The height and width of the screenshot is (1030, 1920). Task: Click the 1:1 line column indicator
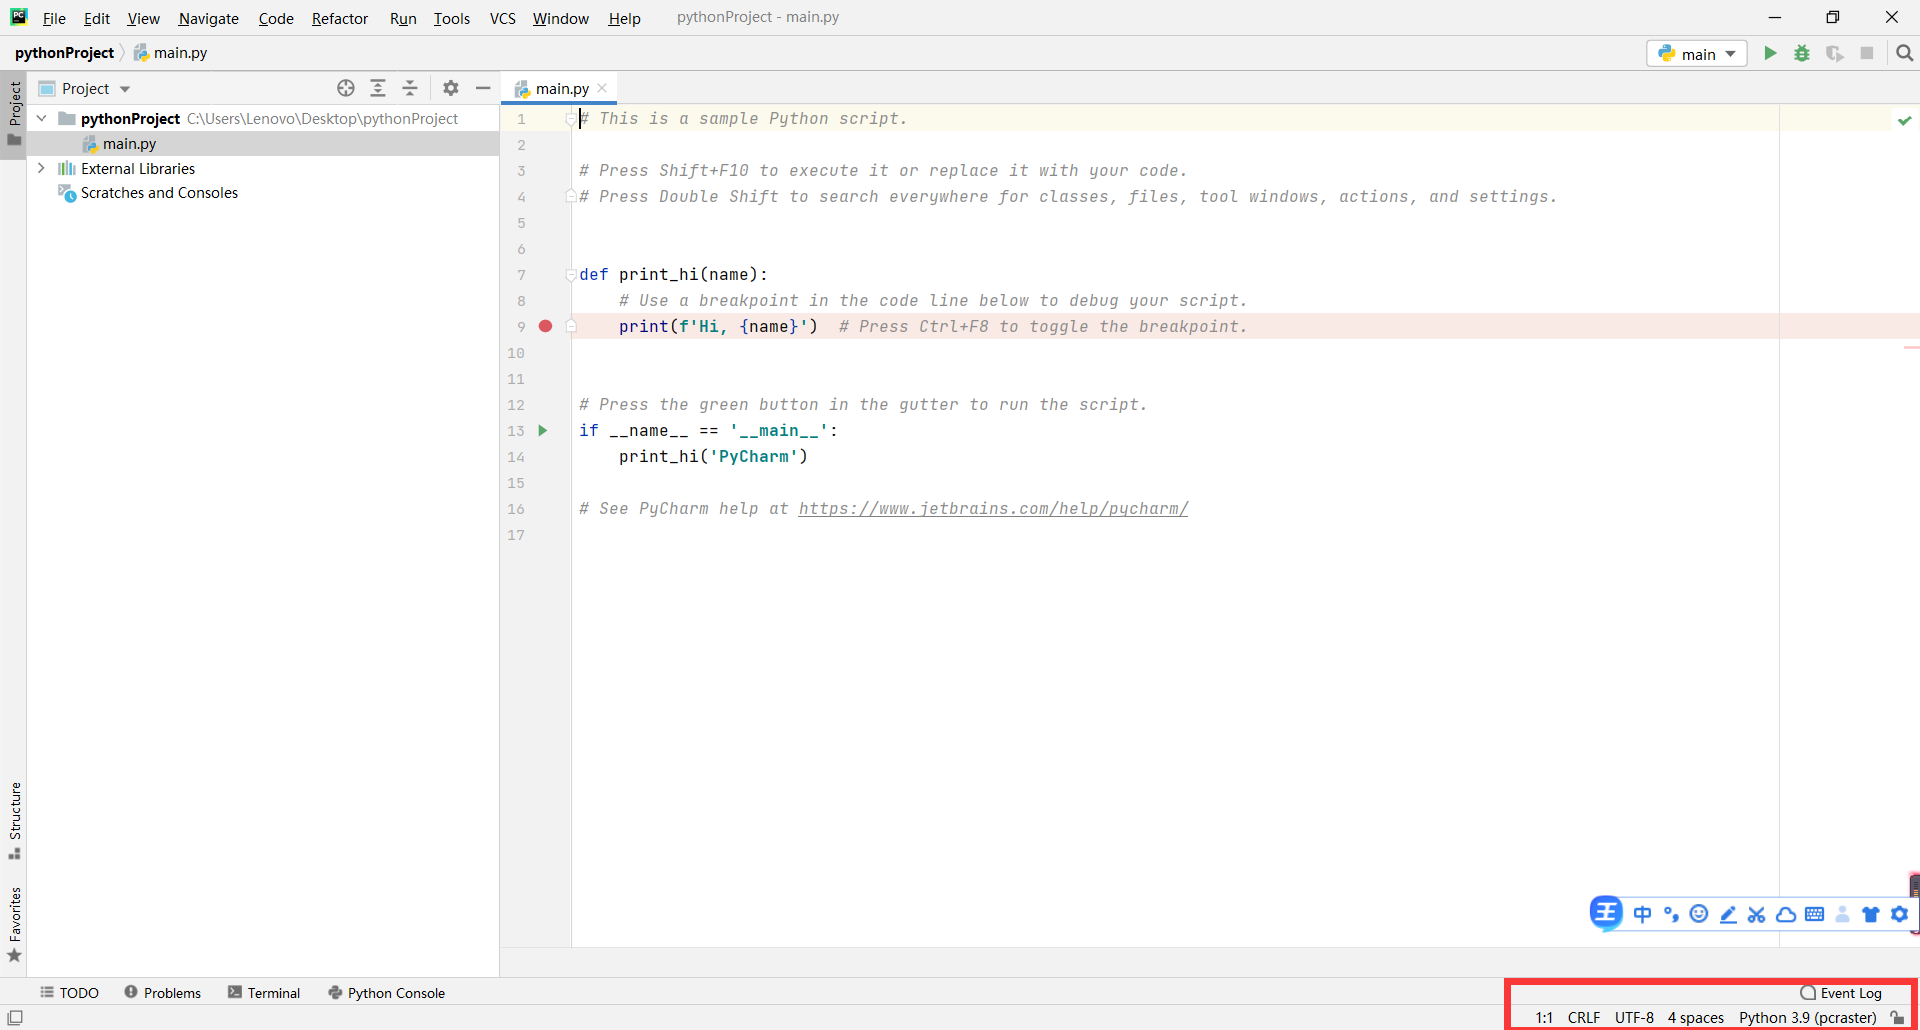(x=1544, y=1017)
